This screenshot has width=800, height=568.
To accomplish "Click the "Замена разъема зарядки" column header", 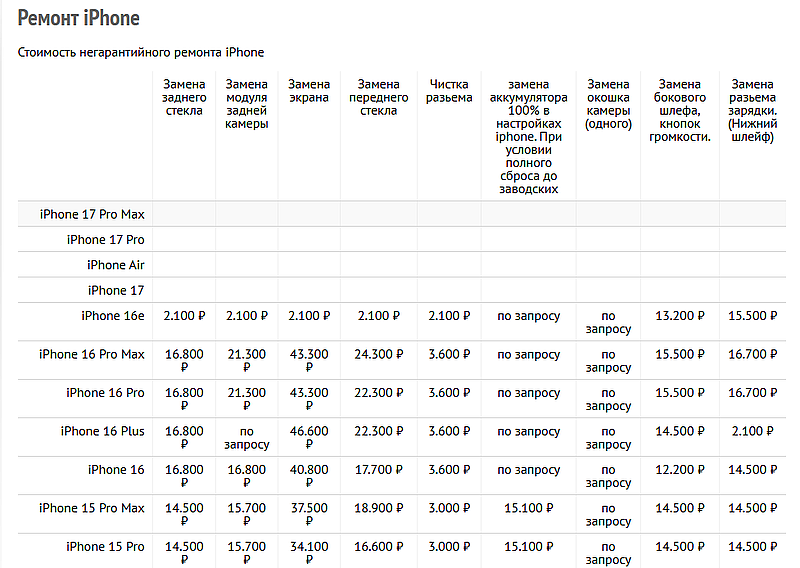I will pyautogui.click(x=752, y=111).
